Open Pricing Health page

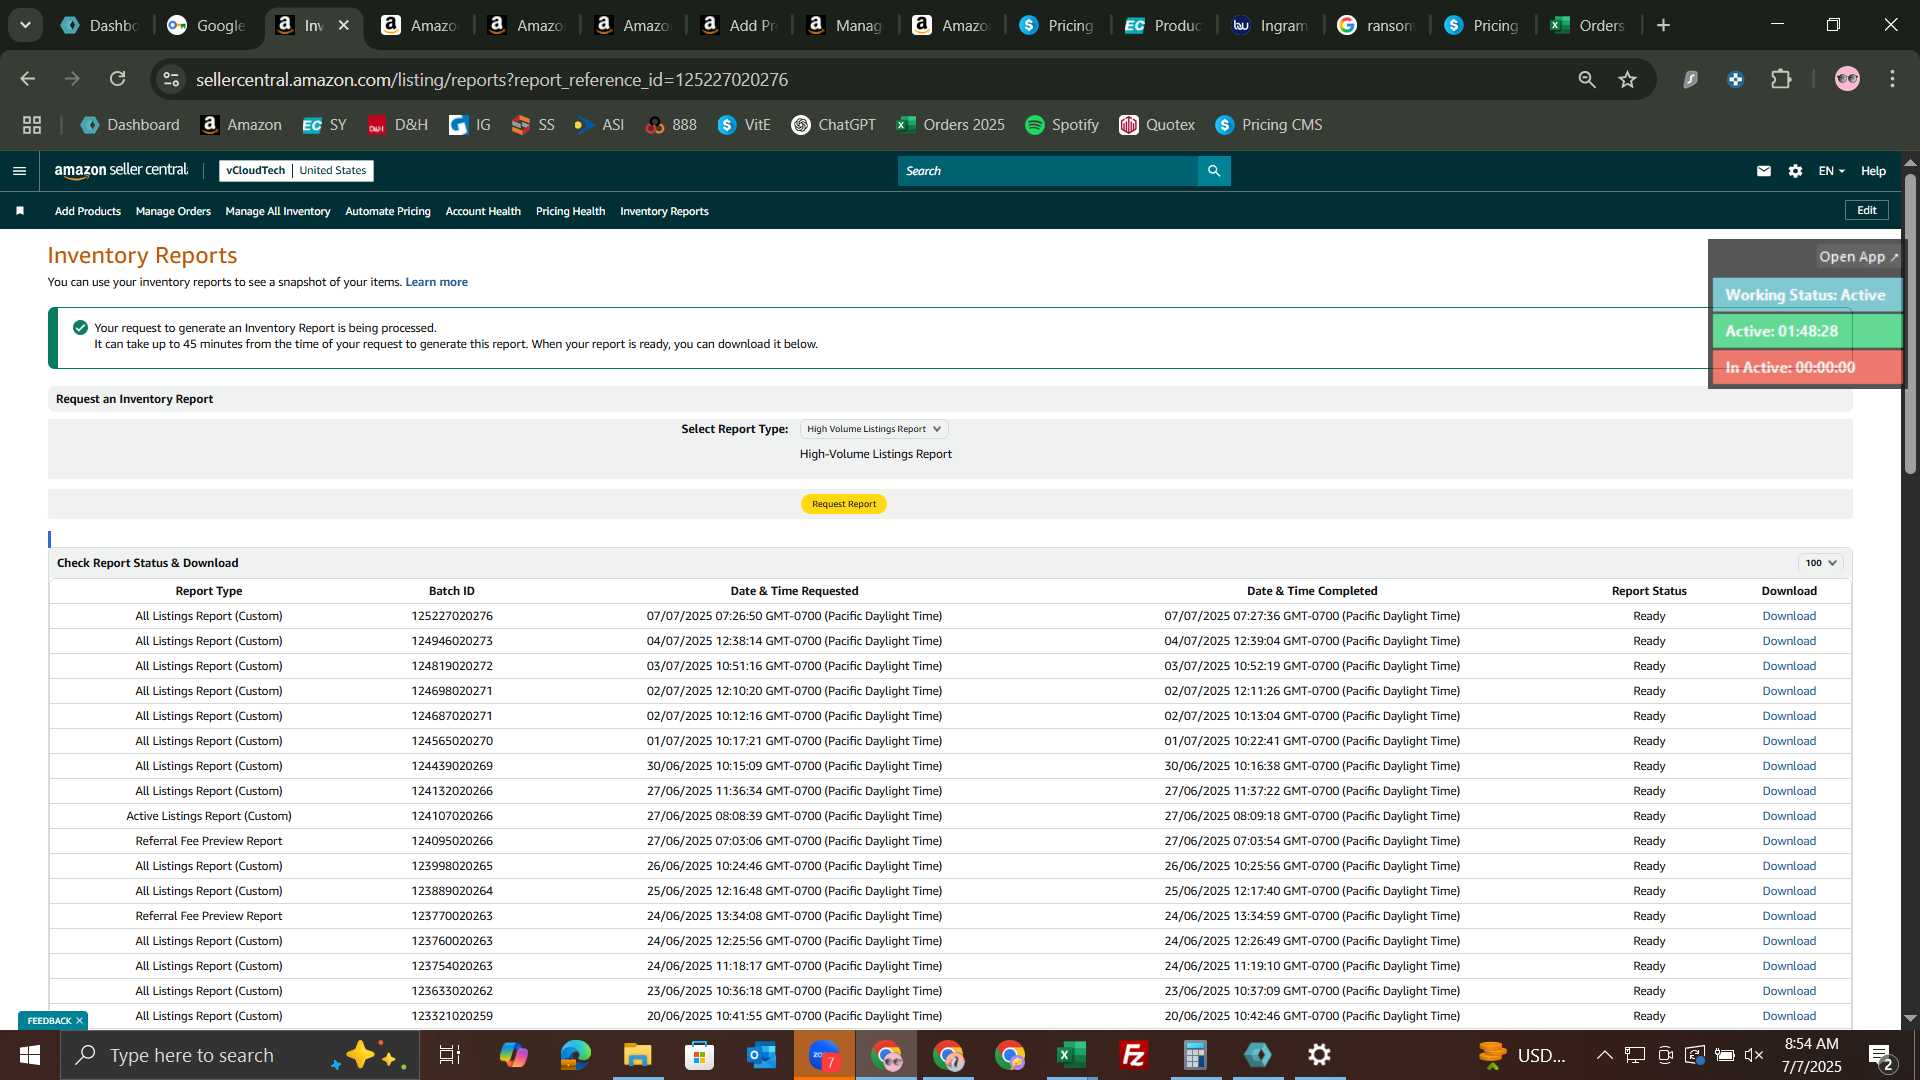click(570, 211)
